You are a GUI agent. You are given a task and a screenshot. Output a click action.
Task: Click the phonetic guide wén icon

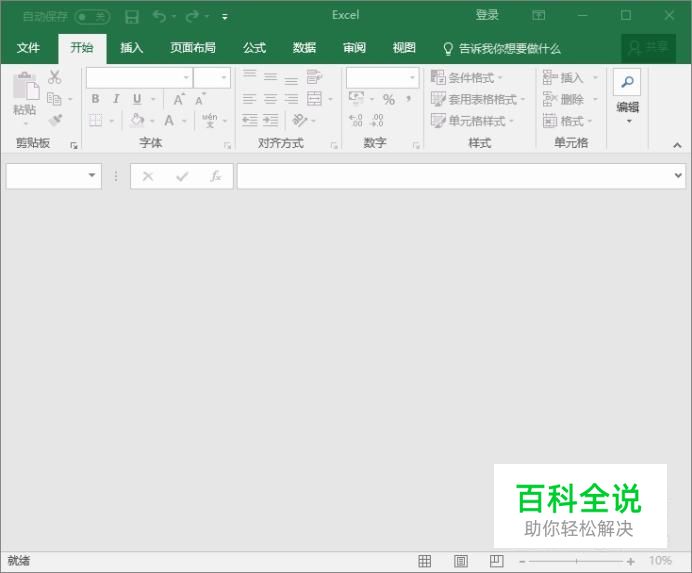(210, 120)
